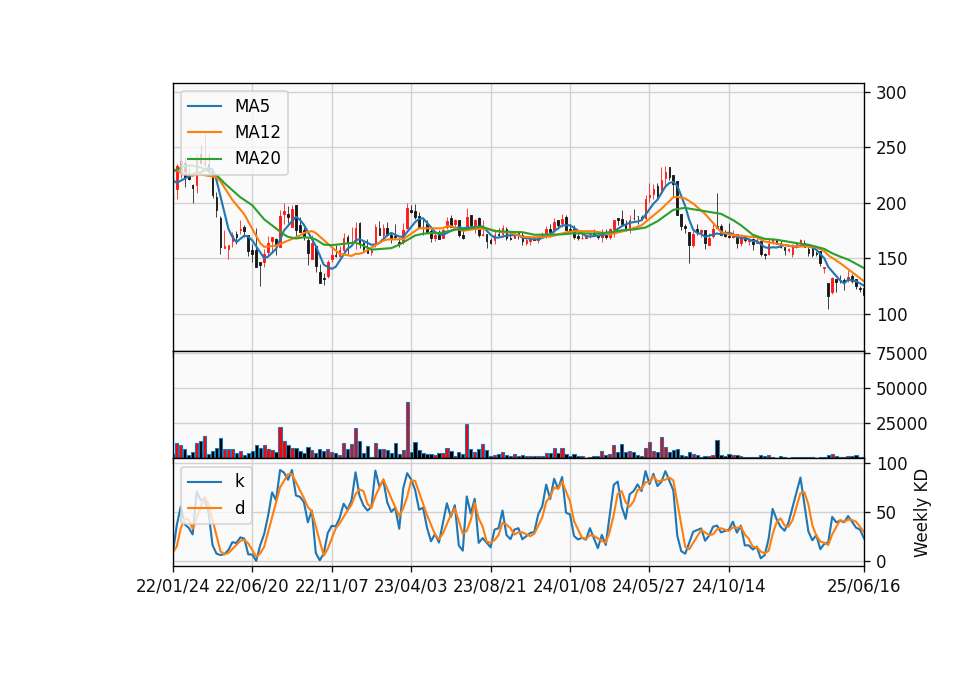Click the 23/04/03 date label
Image resolution: width=960 pixels, height=690 pixels.
point(411,586)
